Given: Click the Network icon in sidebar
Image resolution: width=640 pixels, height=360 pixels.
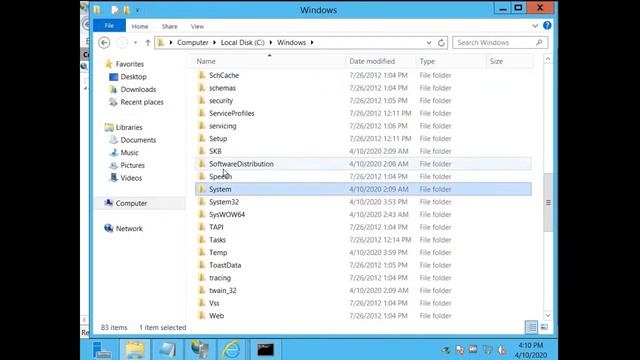Looking at the screenshot, I should (x=109, y=228).
